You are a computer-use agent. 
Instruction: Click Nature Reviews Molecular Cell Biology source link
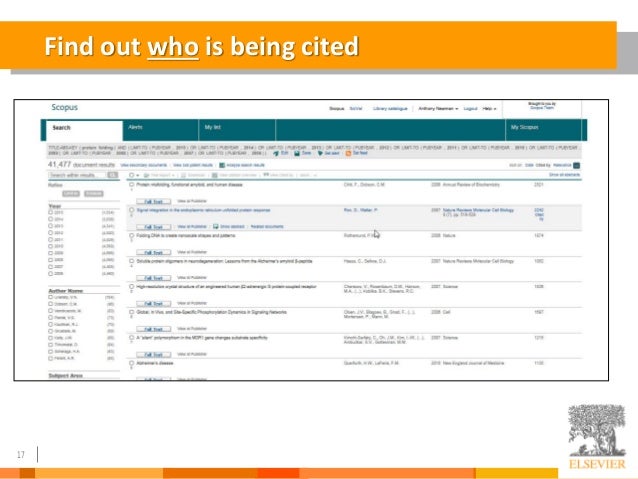click(478, 210)
